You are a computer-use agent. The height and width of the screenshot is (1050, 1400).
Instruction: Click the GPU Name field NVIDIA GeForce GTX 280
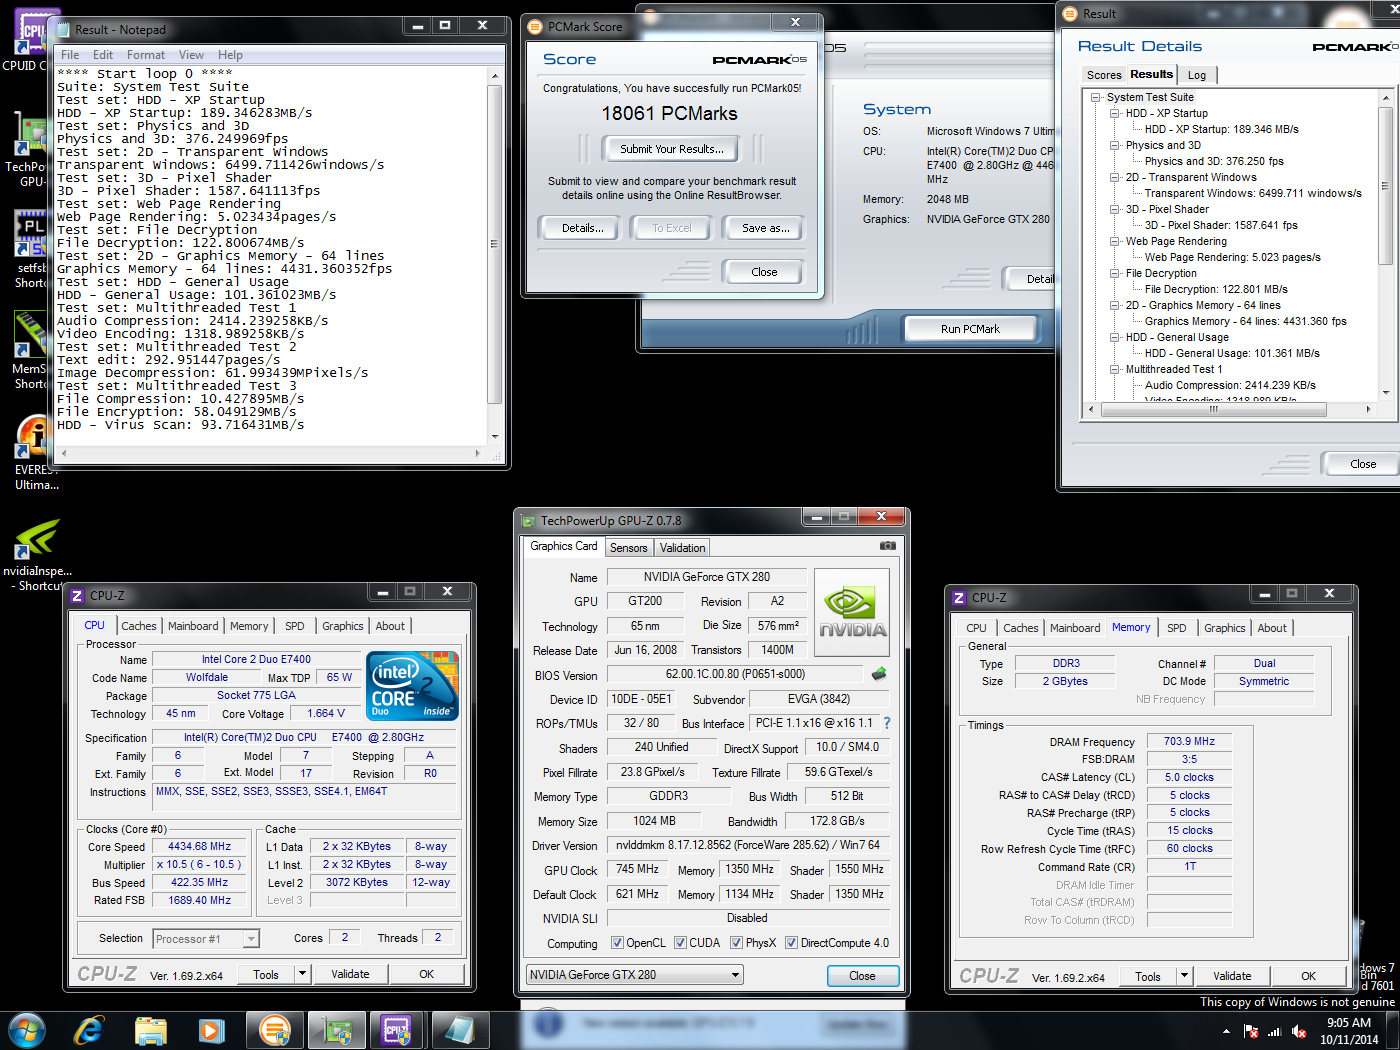(x=706, y=576)
